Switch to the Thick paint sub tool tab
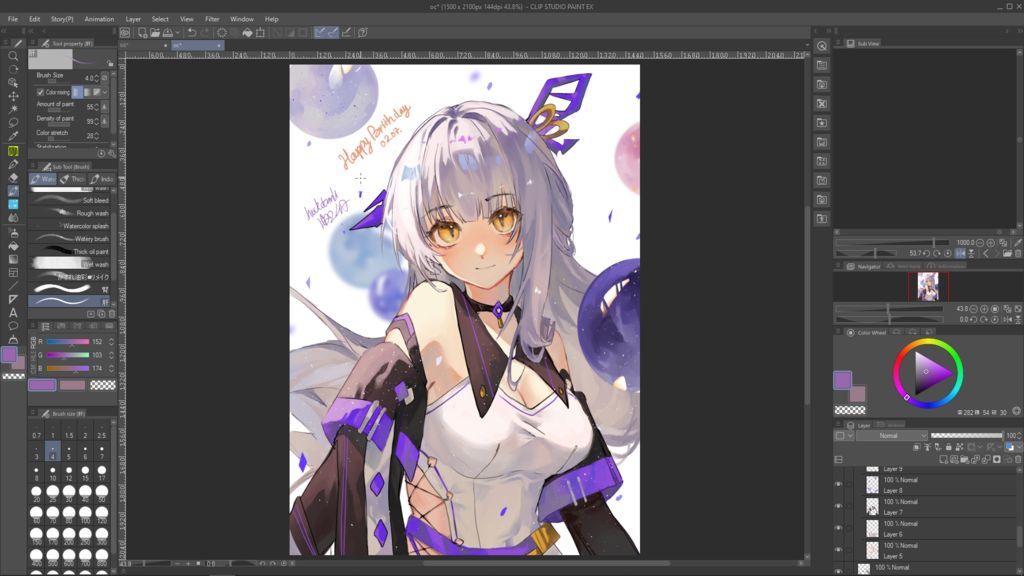Screen dimensions: 1024x576 click(x=72, y=179)
